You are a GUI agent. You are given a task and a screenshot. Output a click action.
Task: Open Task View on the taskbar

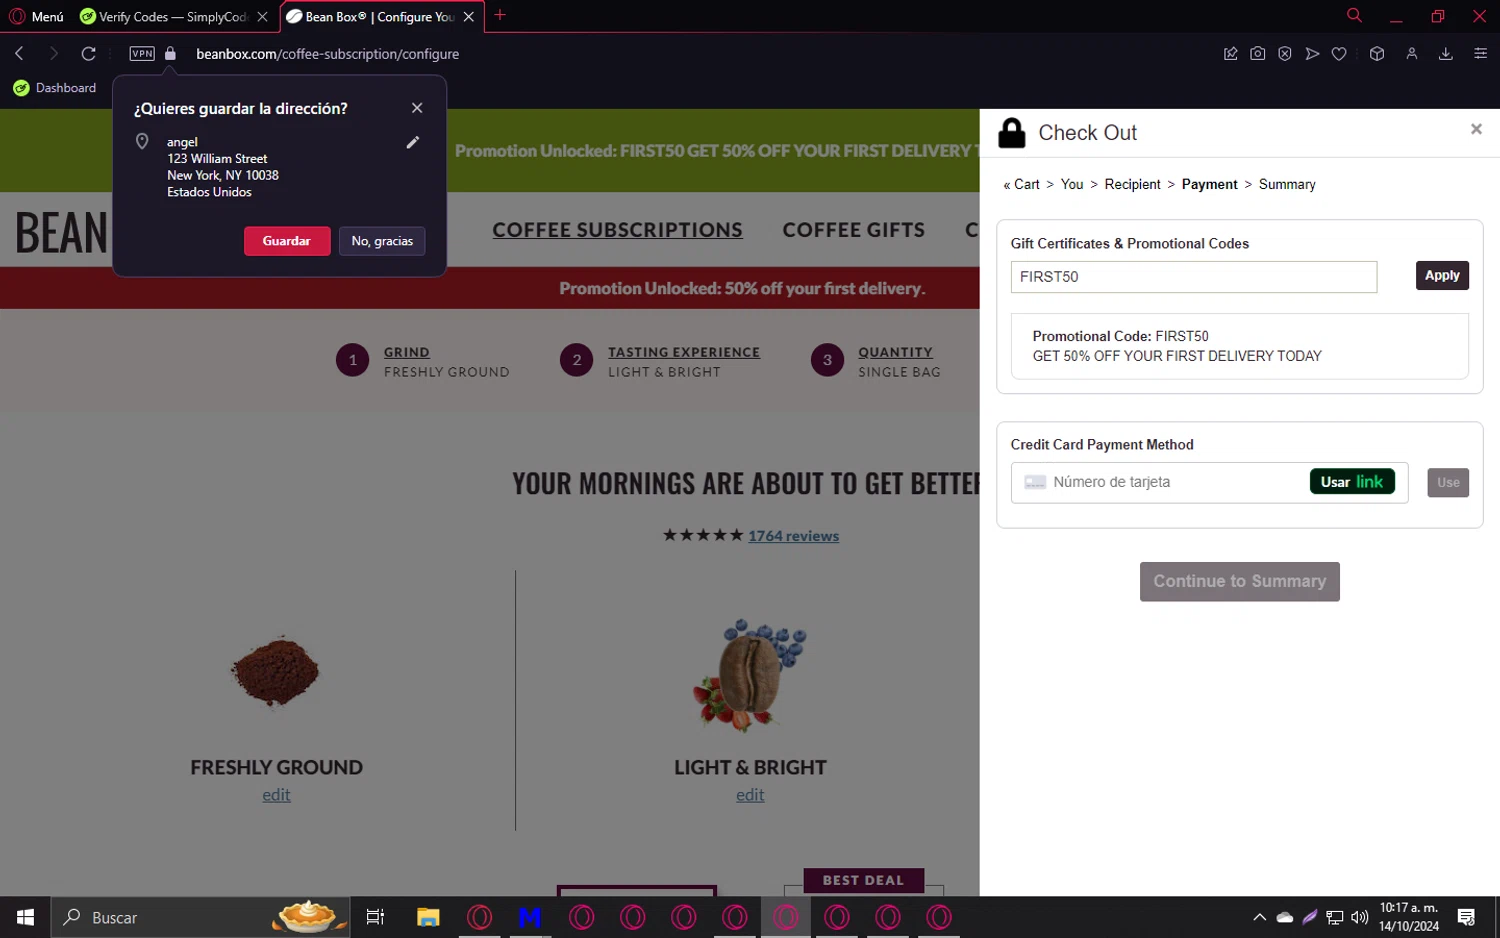tap(376, 917)
